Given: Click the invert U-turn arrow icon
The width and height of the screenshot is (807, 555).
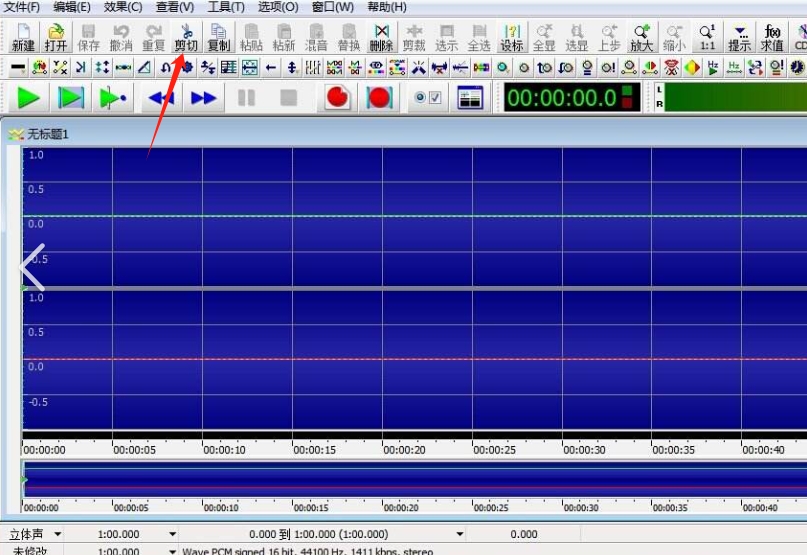Looking at the screenshot, I should point(166,67).
